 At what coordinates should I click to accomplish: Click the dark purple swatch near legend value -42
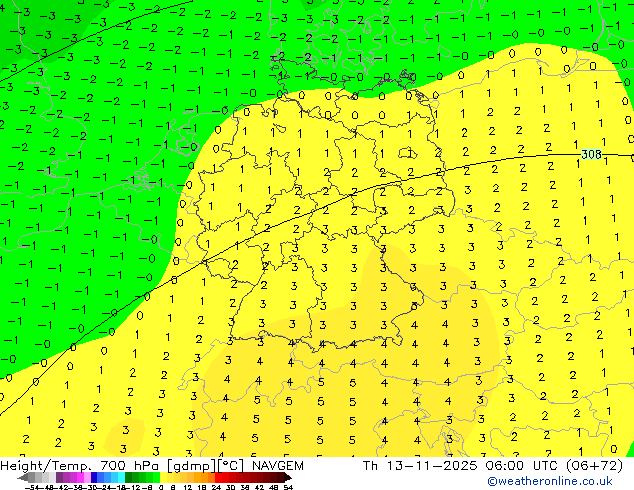pos(59,478)
